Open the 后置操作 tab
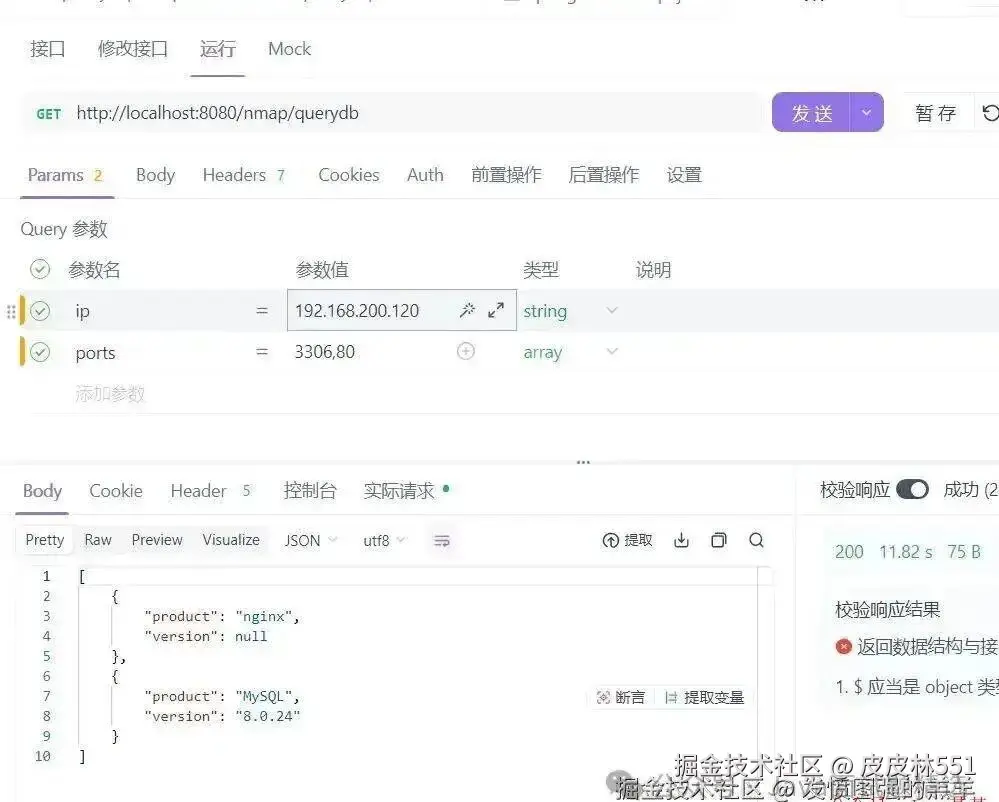The height and width of the screenshot is (802, 999). pyautogui.click(x=603, y=175)
